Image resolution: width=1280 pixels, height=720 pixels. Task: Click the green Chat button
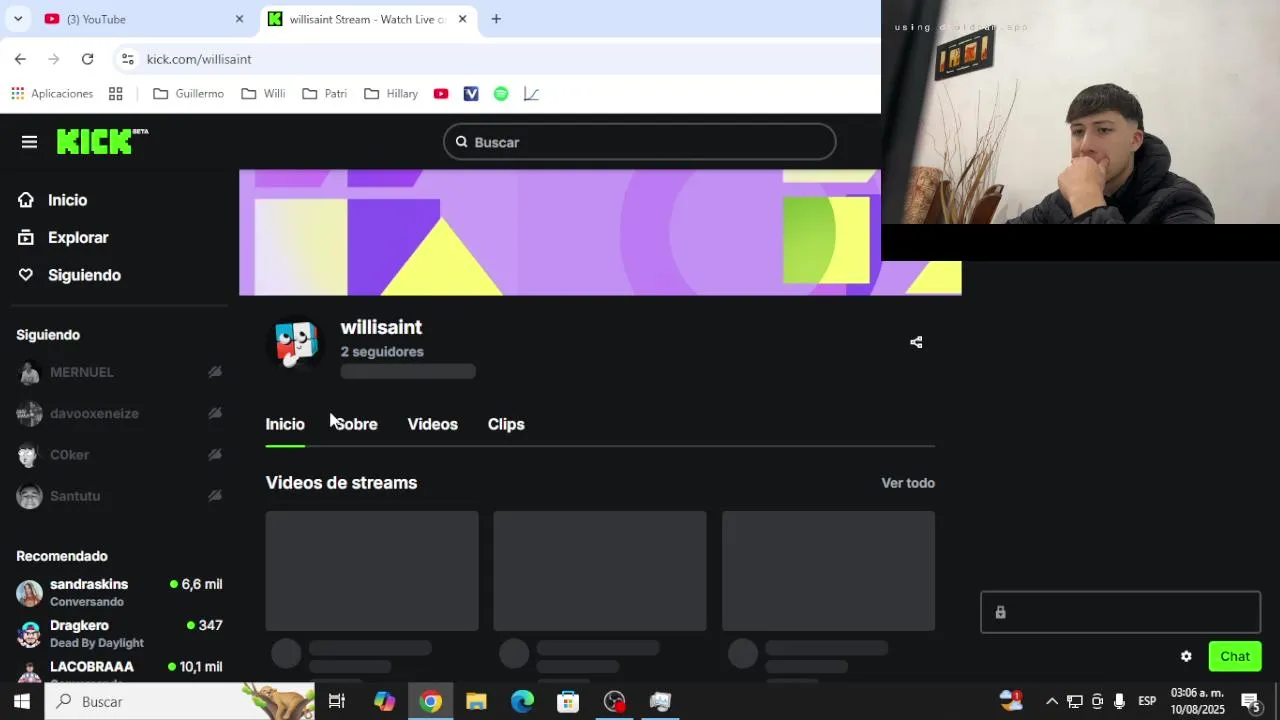tap(1235, 657)
